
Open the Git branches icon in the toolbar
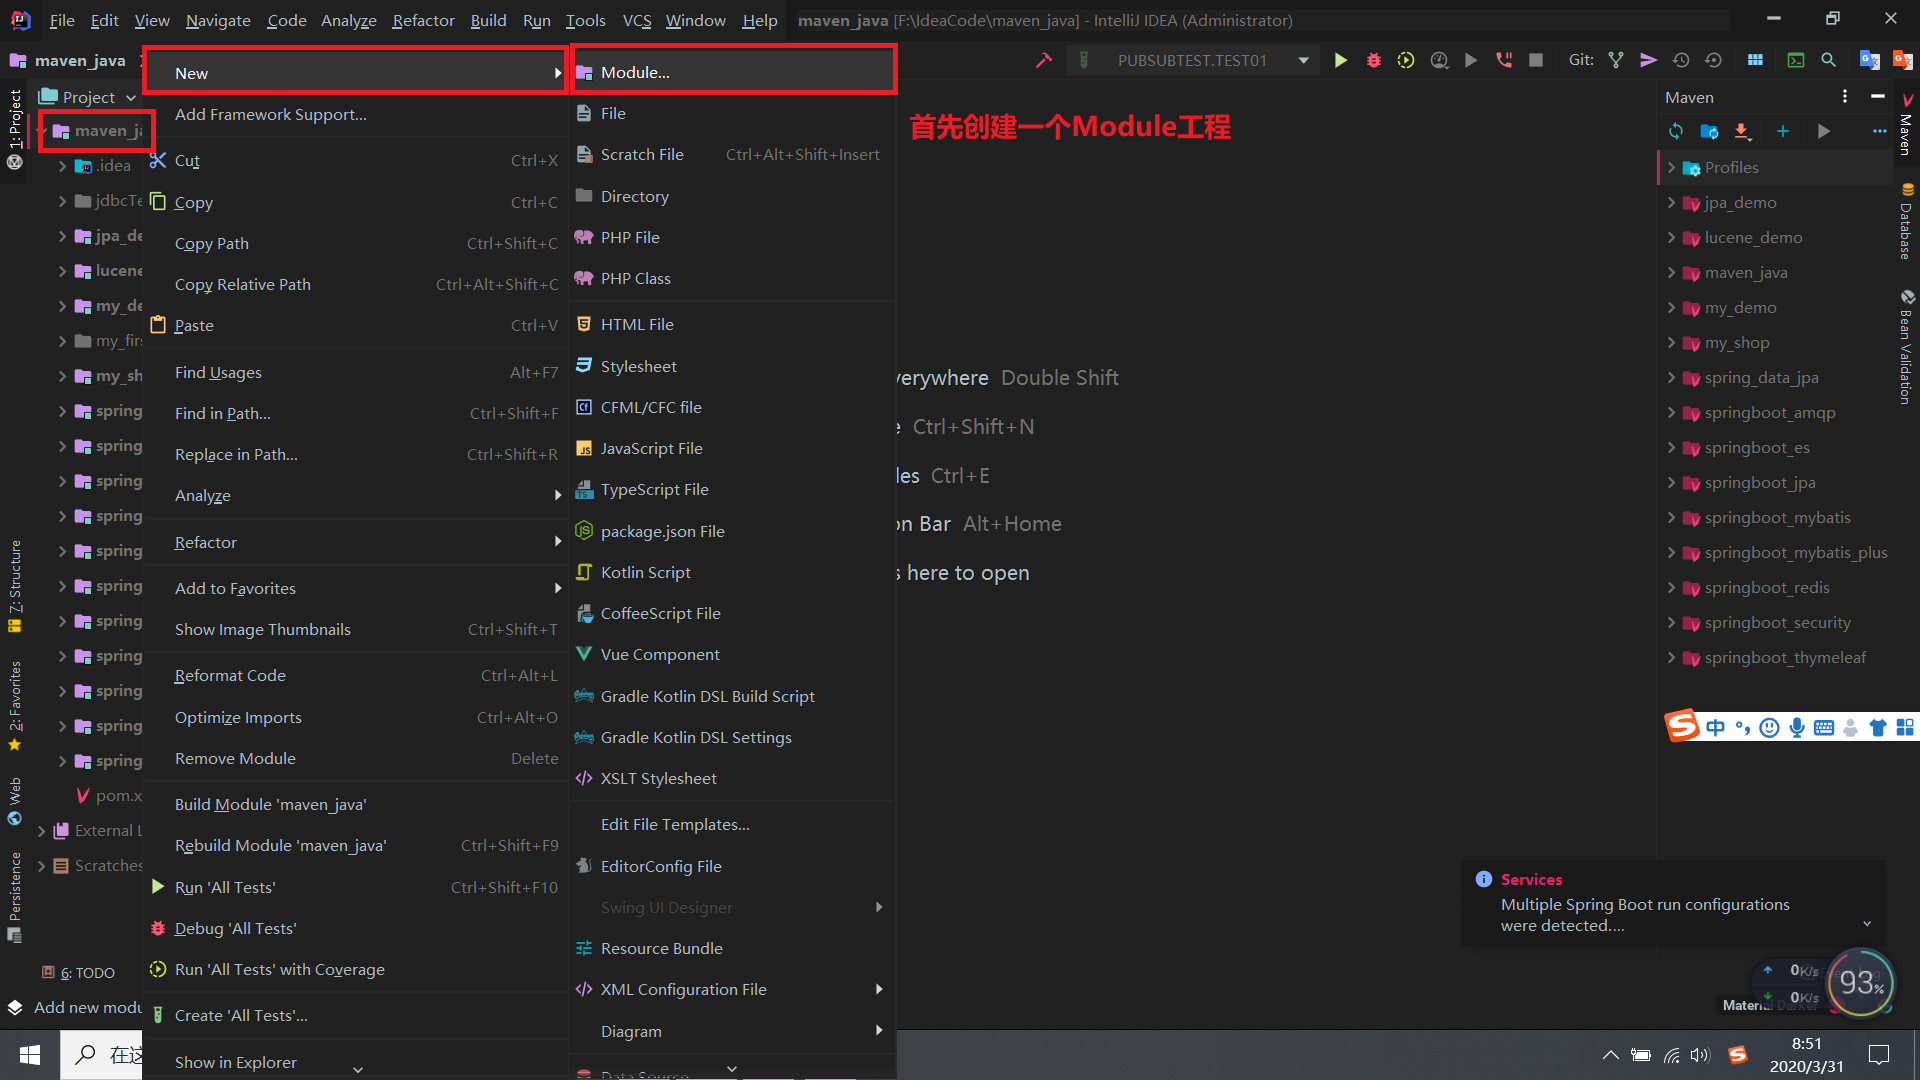click(x=1616, y=60)
